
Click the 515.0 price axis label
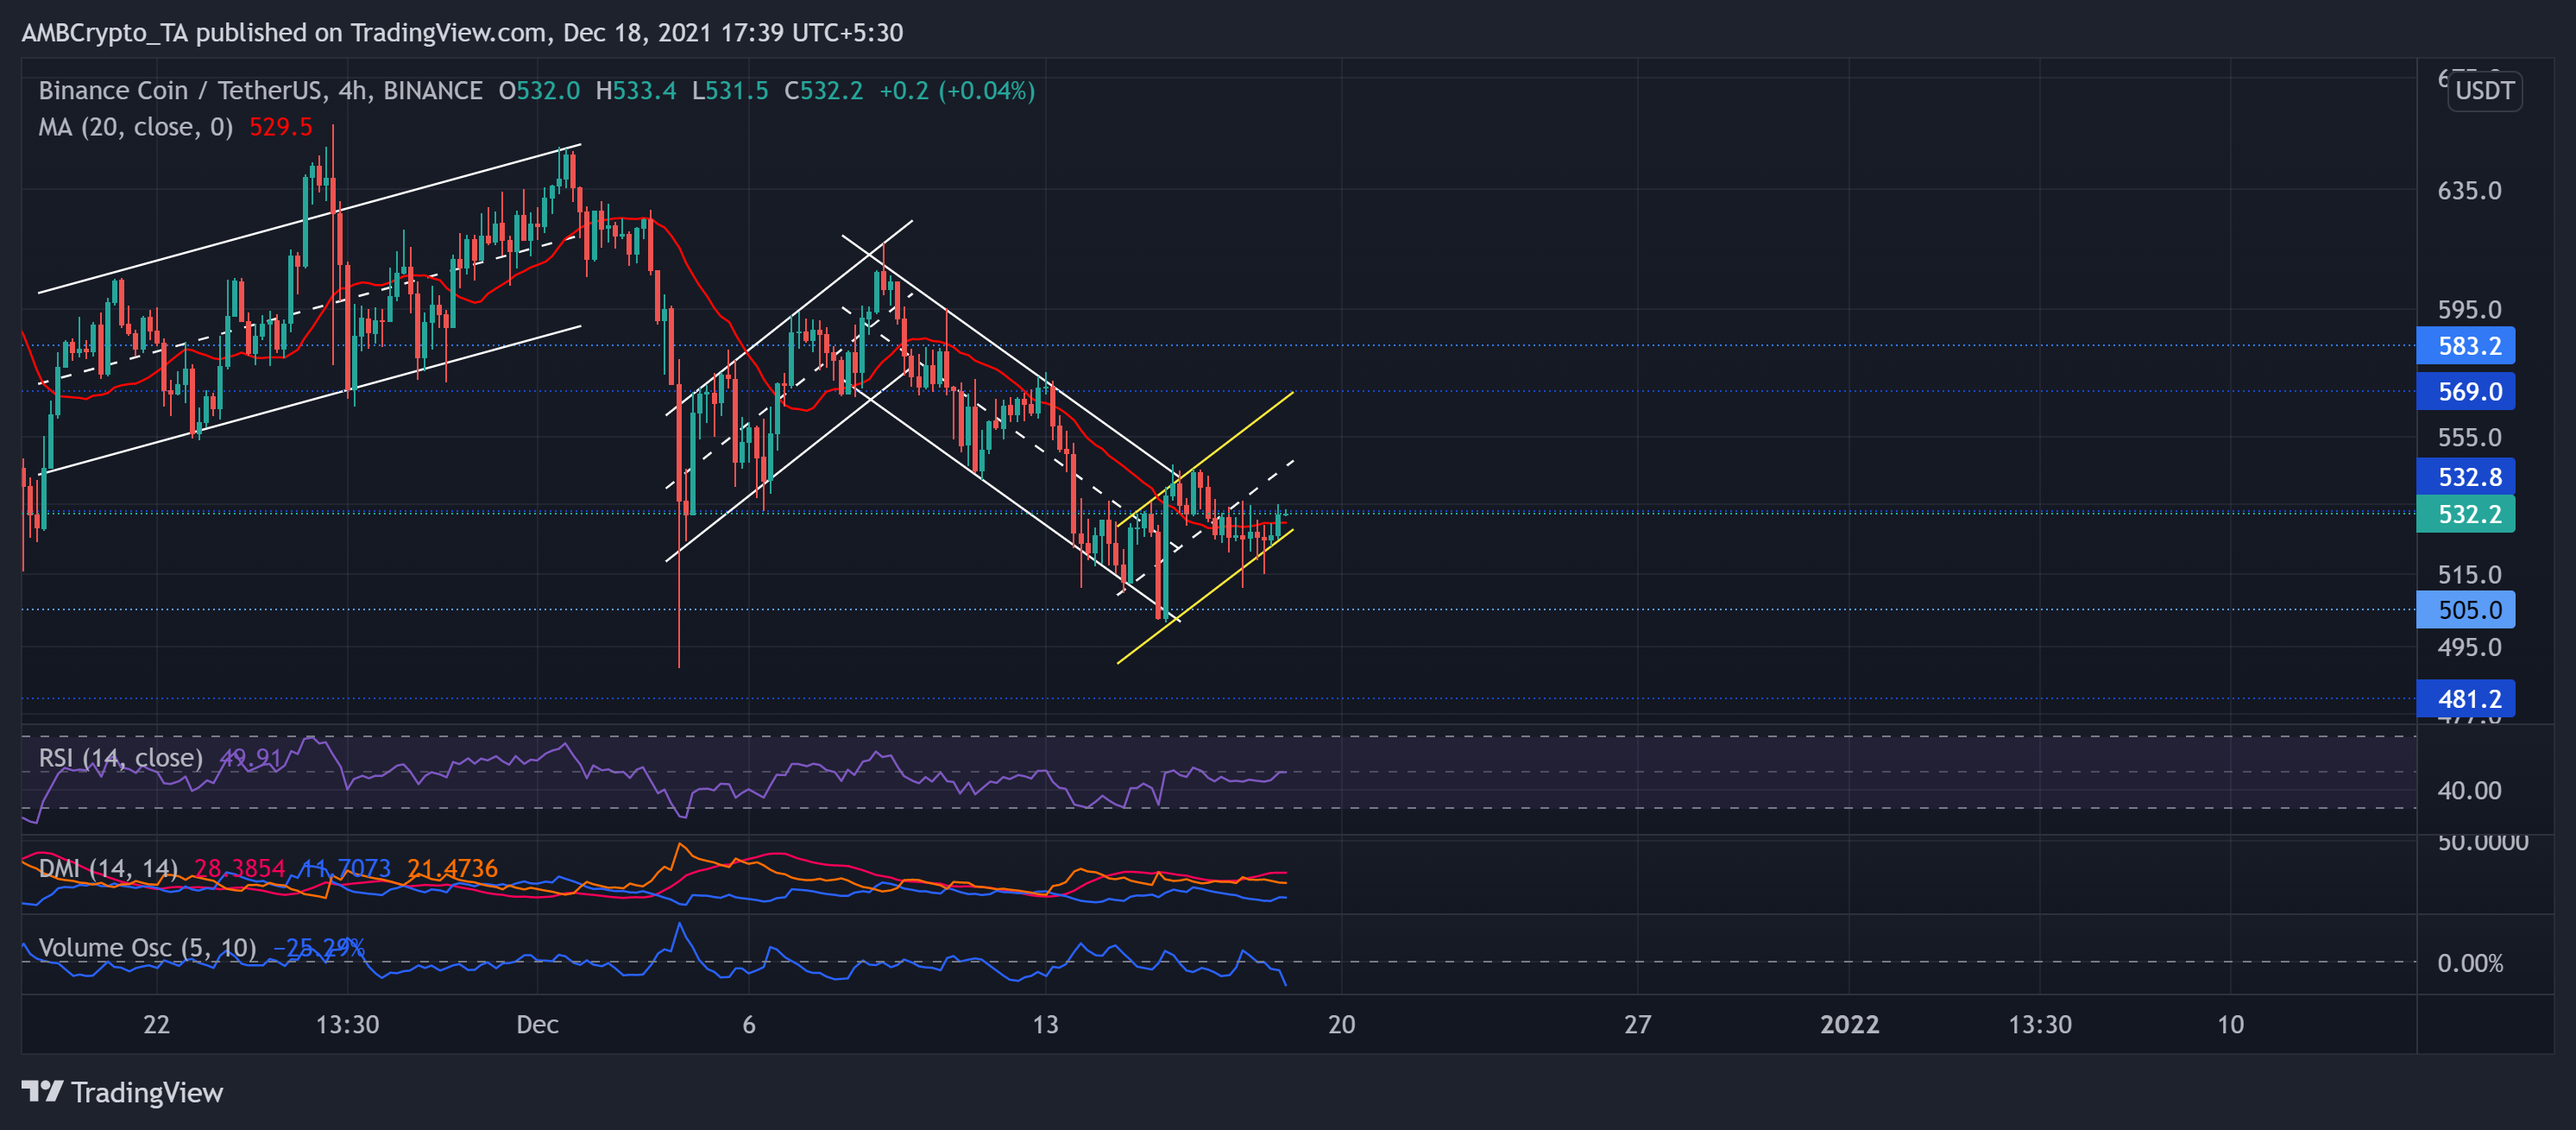coord(2469,575)
